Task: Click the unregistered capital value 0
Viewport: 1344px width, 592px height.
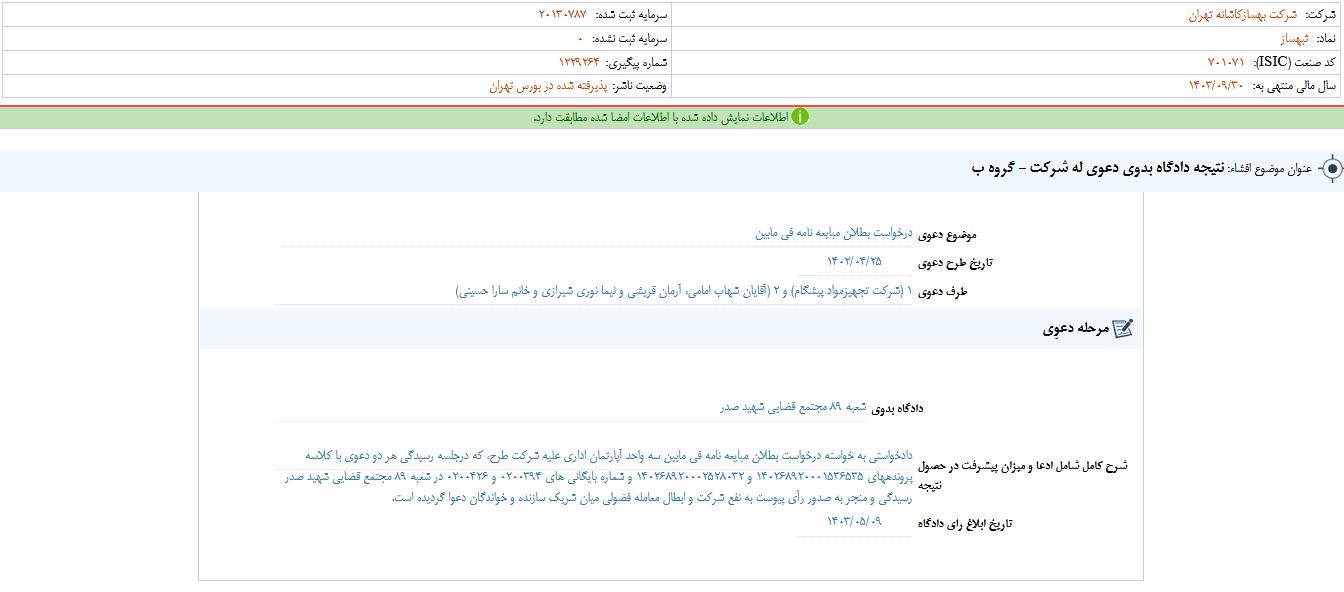Action: coord(580,38)
